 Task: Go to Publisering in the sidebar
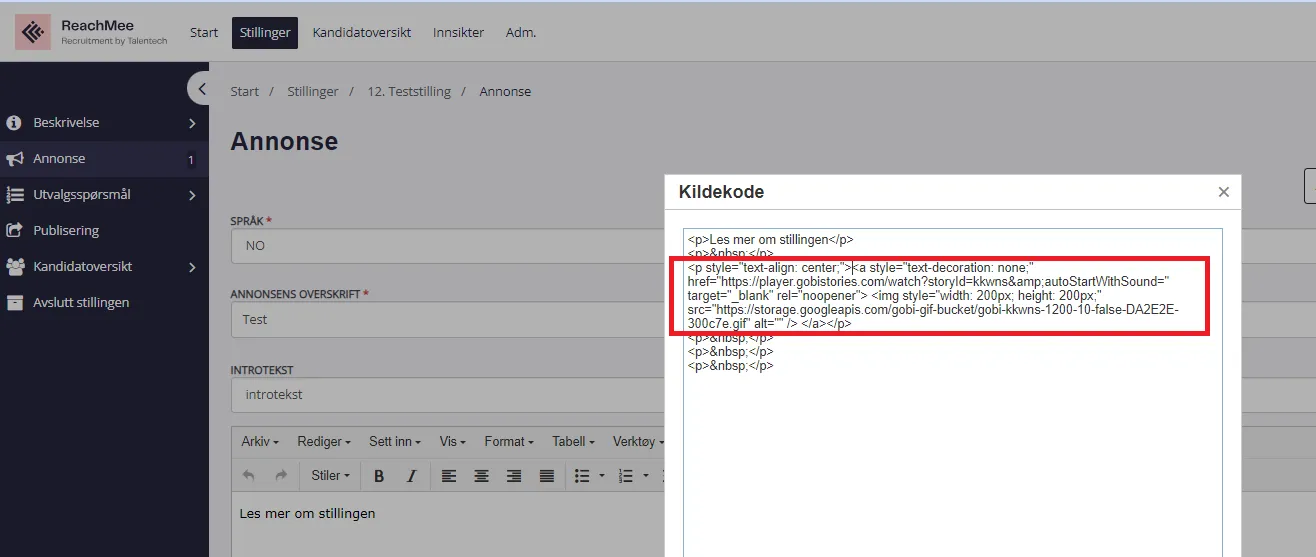click(x=66, y=230)
